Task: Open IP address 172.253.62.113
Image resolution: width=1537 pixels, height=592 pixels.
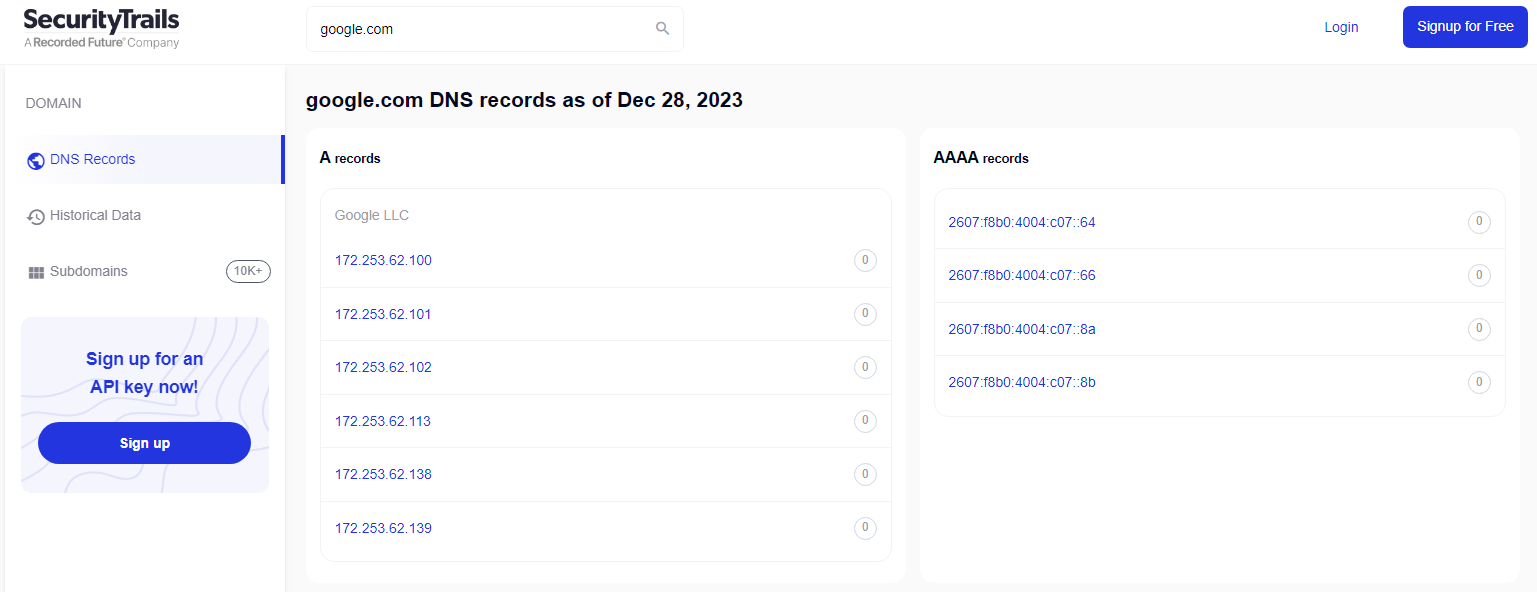Action: click(383, 421)
